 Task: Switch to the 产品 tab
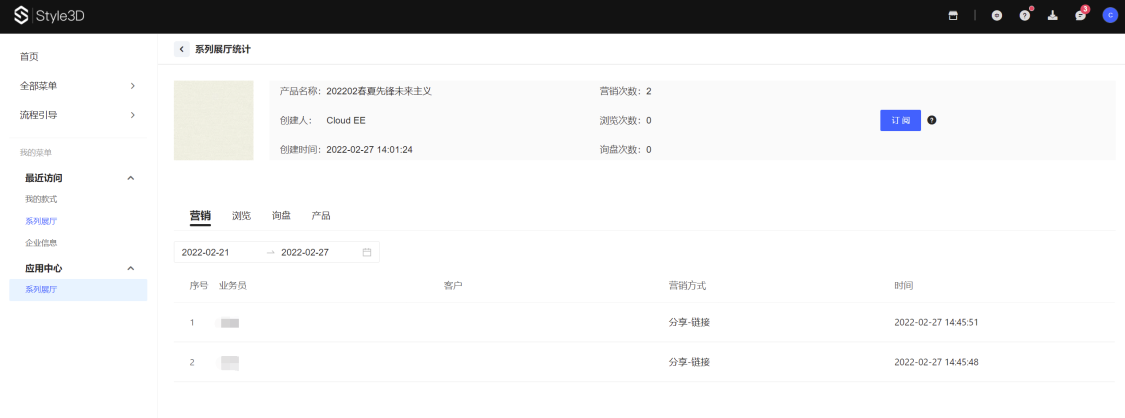[x=321, y=216]
